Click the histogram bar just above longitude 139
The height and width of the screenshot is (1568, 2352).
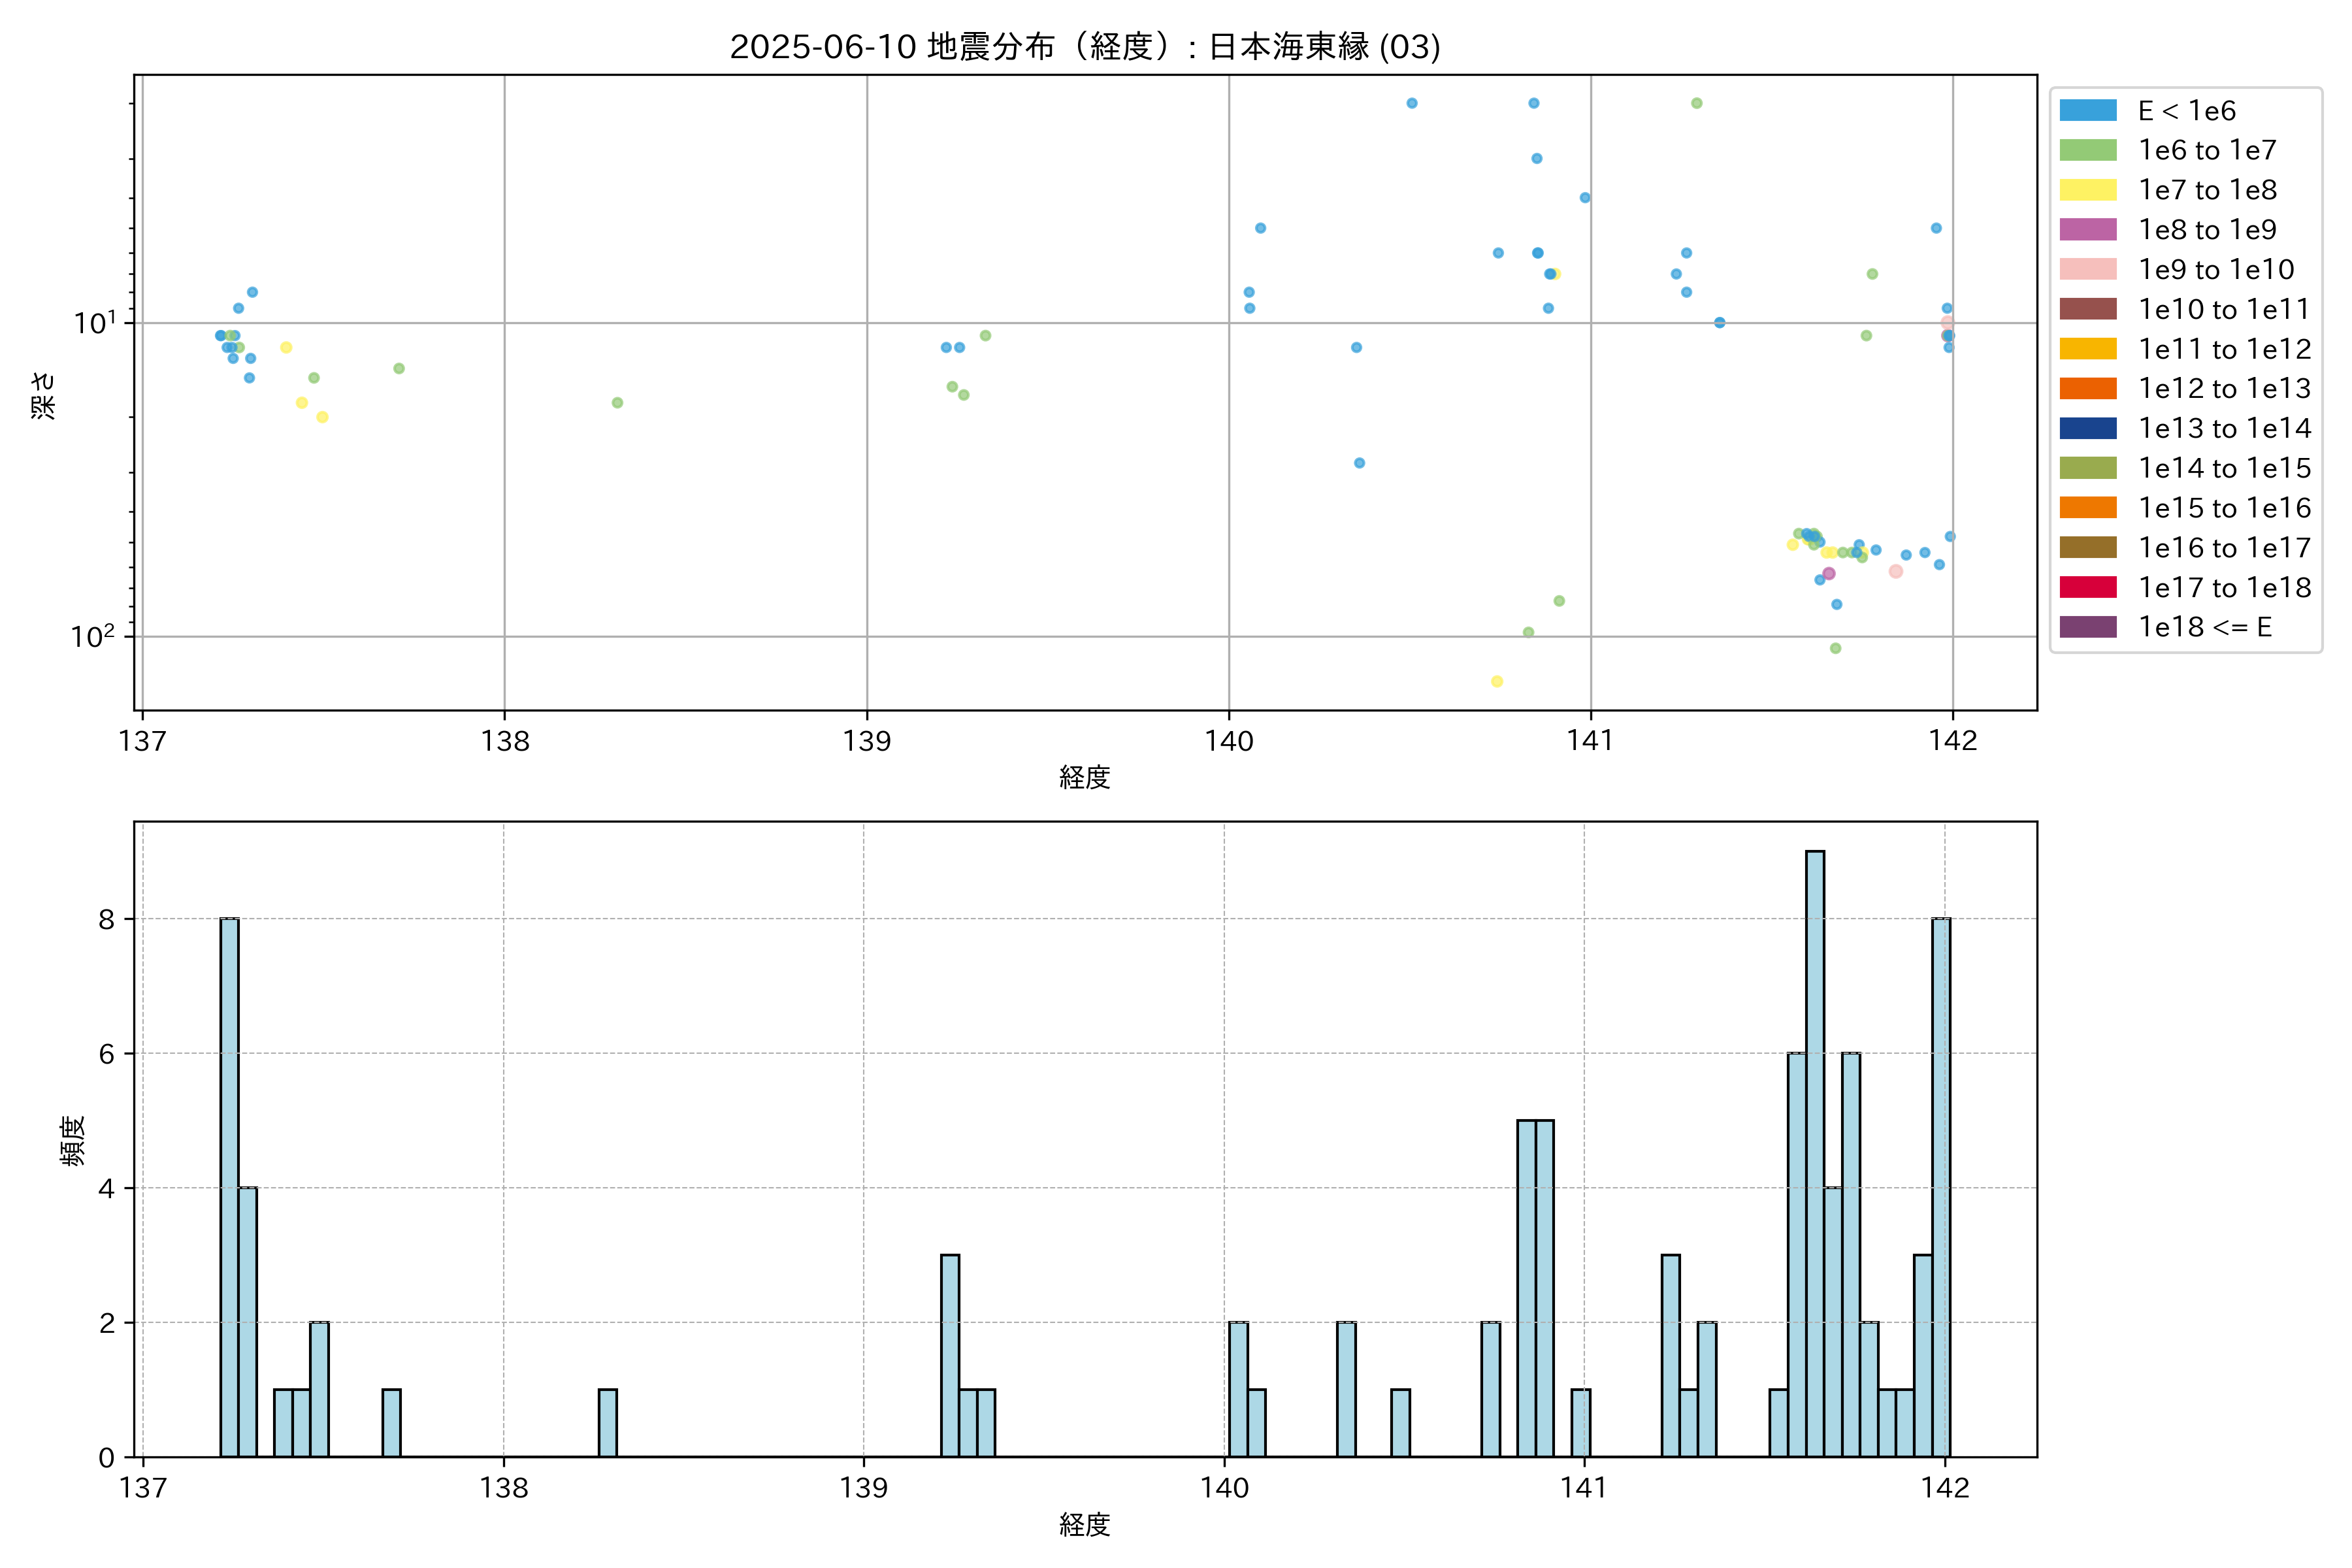tap(949, 1355)
